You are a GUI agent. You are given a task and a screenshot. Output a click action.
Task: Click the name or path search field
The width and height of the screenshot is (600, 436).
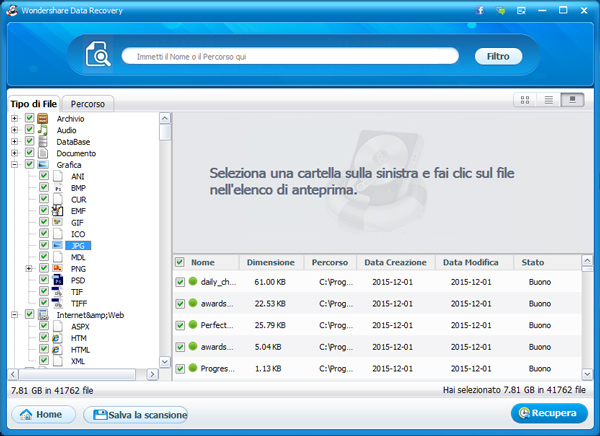[290, 56]
